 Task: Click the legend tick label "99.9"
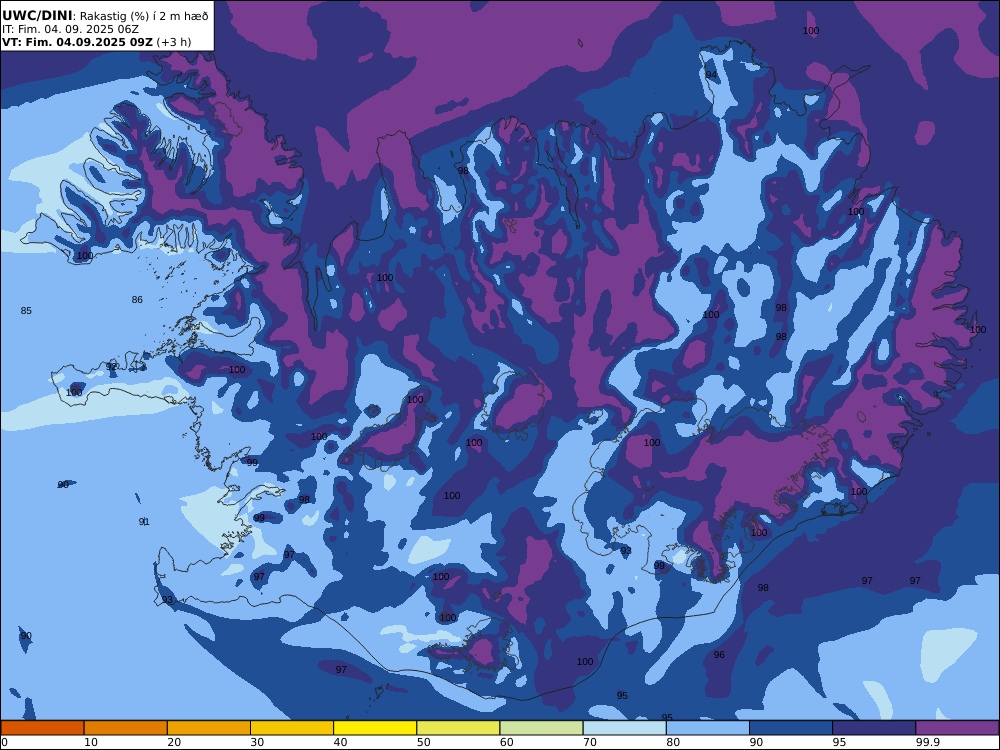pyautogui.click(x=927, y=742)
